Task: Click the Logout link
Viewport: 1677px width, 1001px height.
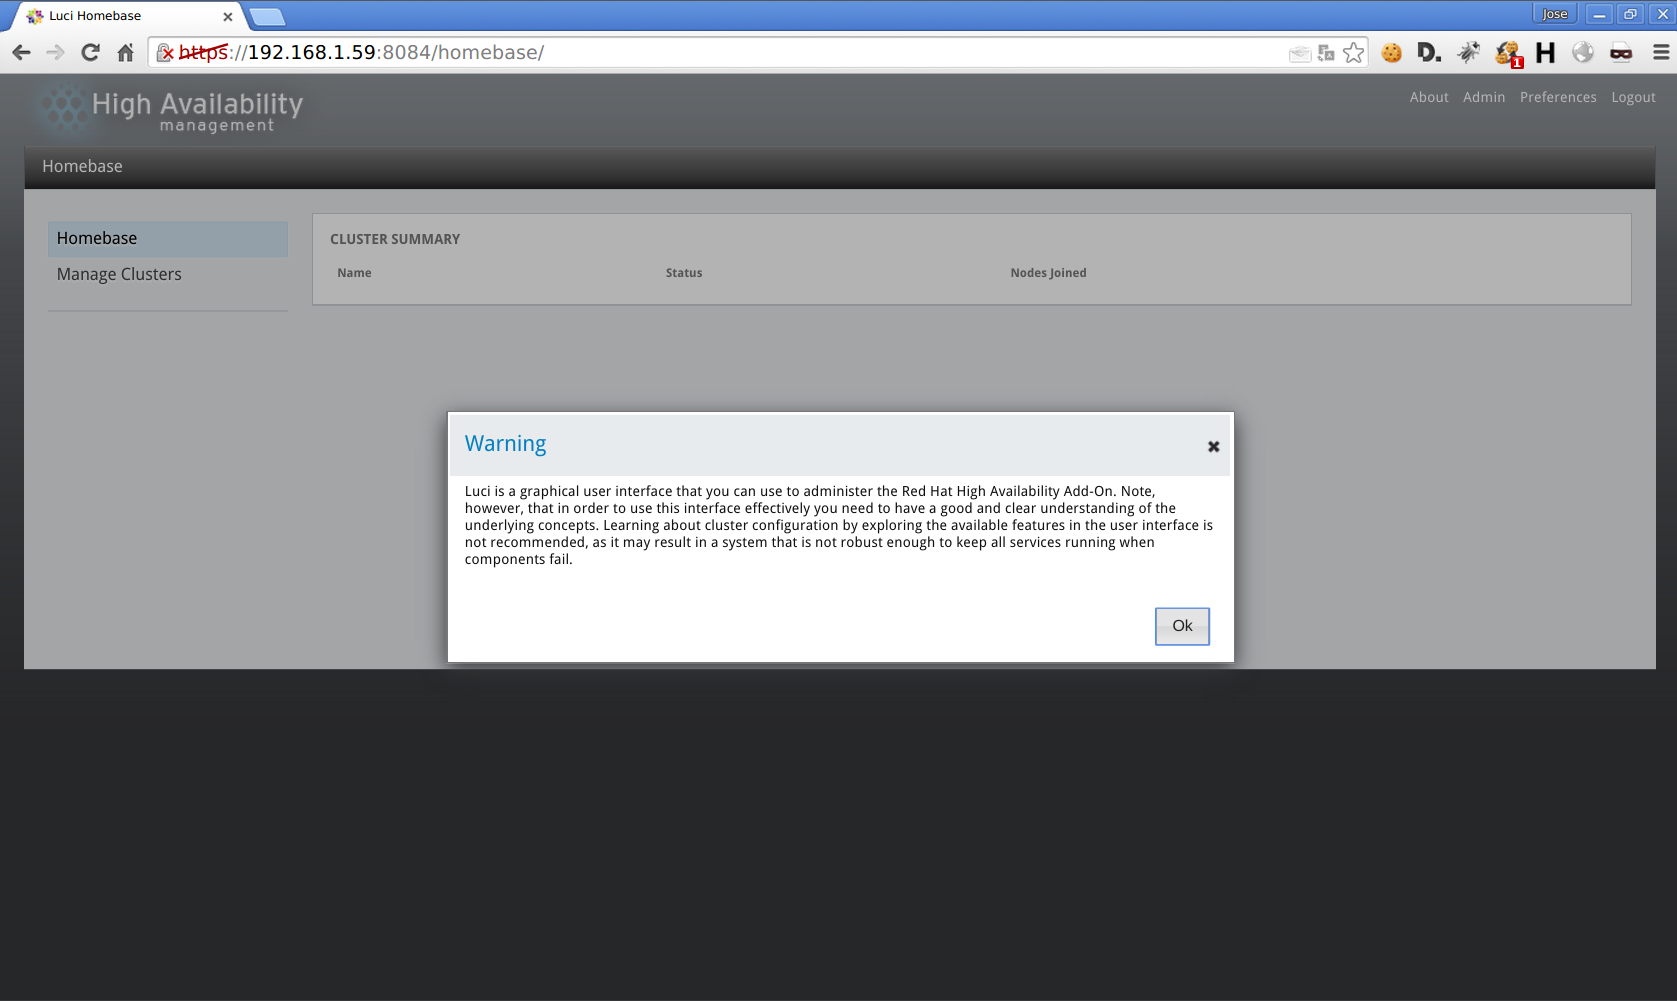Action: 1633,97
